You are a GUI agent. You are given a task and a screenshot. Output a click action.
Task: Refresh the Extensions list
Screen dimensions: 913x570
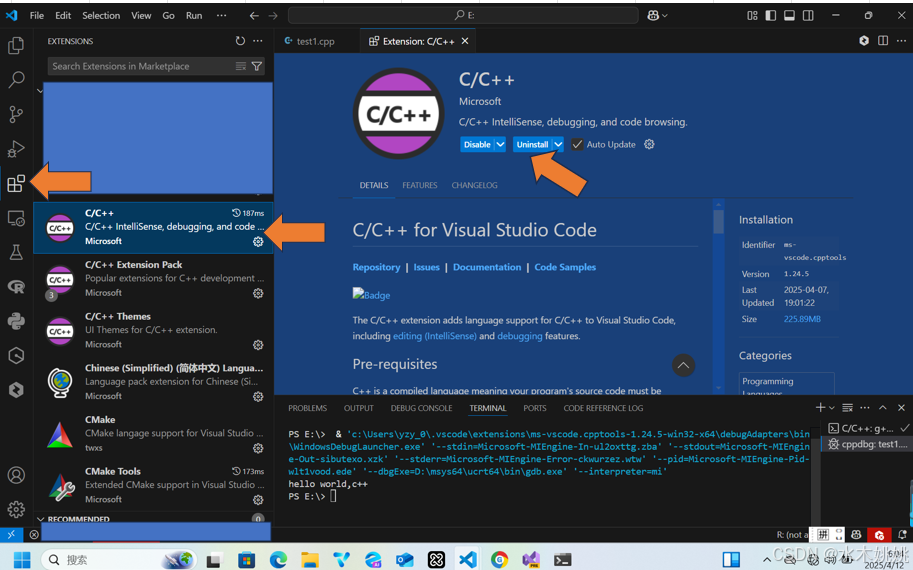pos(240,41)
